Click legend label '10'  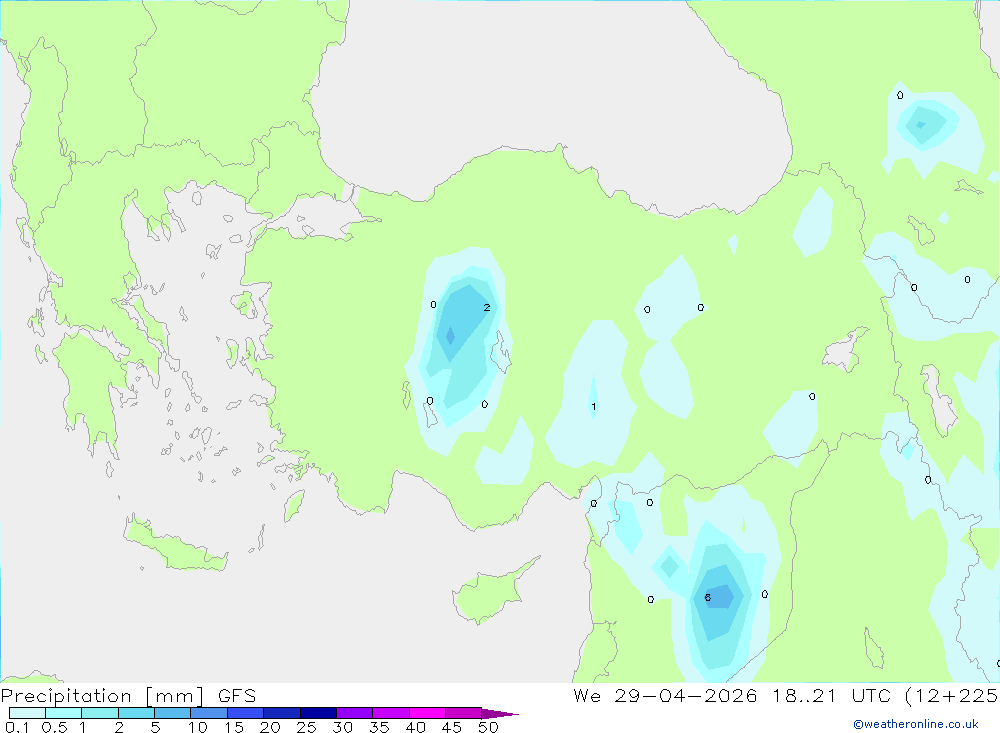tap(198, 727)
